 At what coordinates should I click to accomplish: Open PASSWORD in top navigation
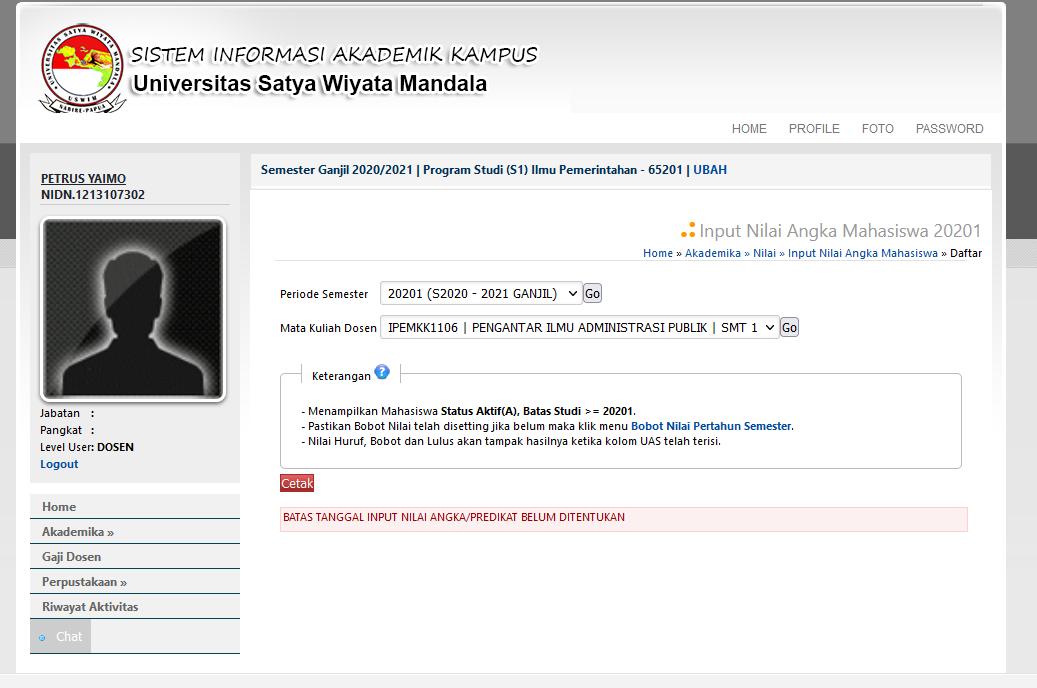(949, 129)
